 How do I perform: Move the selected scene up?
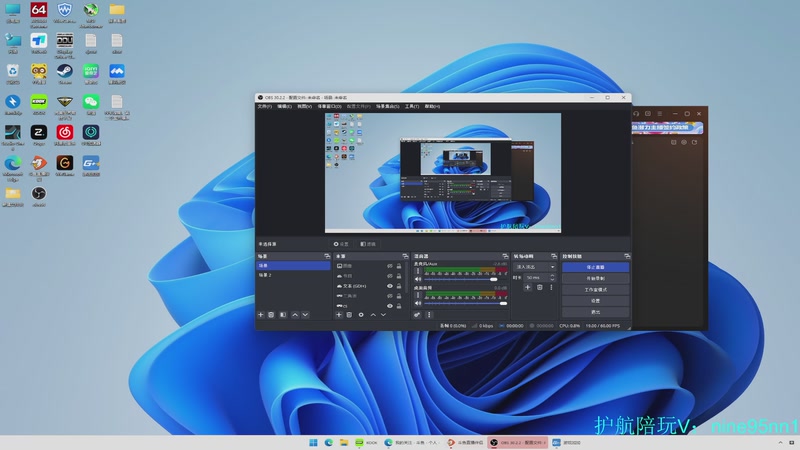point(295,315)
